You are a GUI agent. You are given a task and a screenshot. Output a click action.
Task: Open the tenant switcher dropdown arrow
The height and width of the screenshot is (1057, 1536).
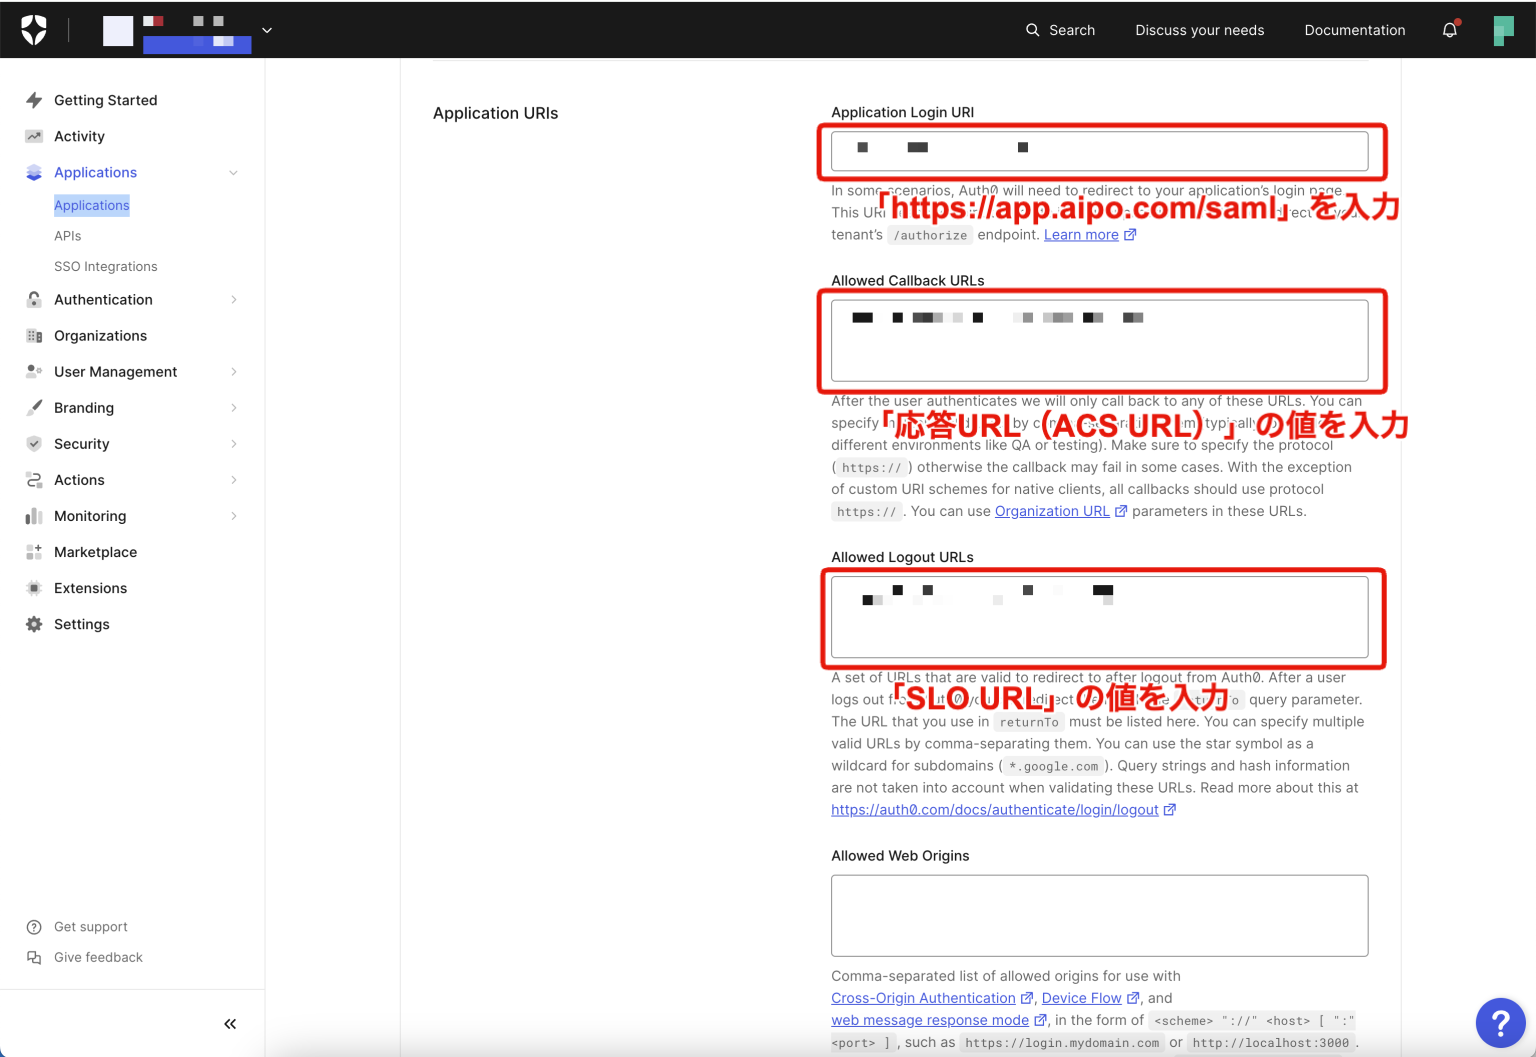point(267,30)
